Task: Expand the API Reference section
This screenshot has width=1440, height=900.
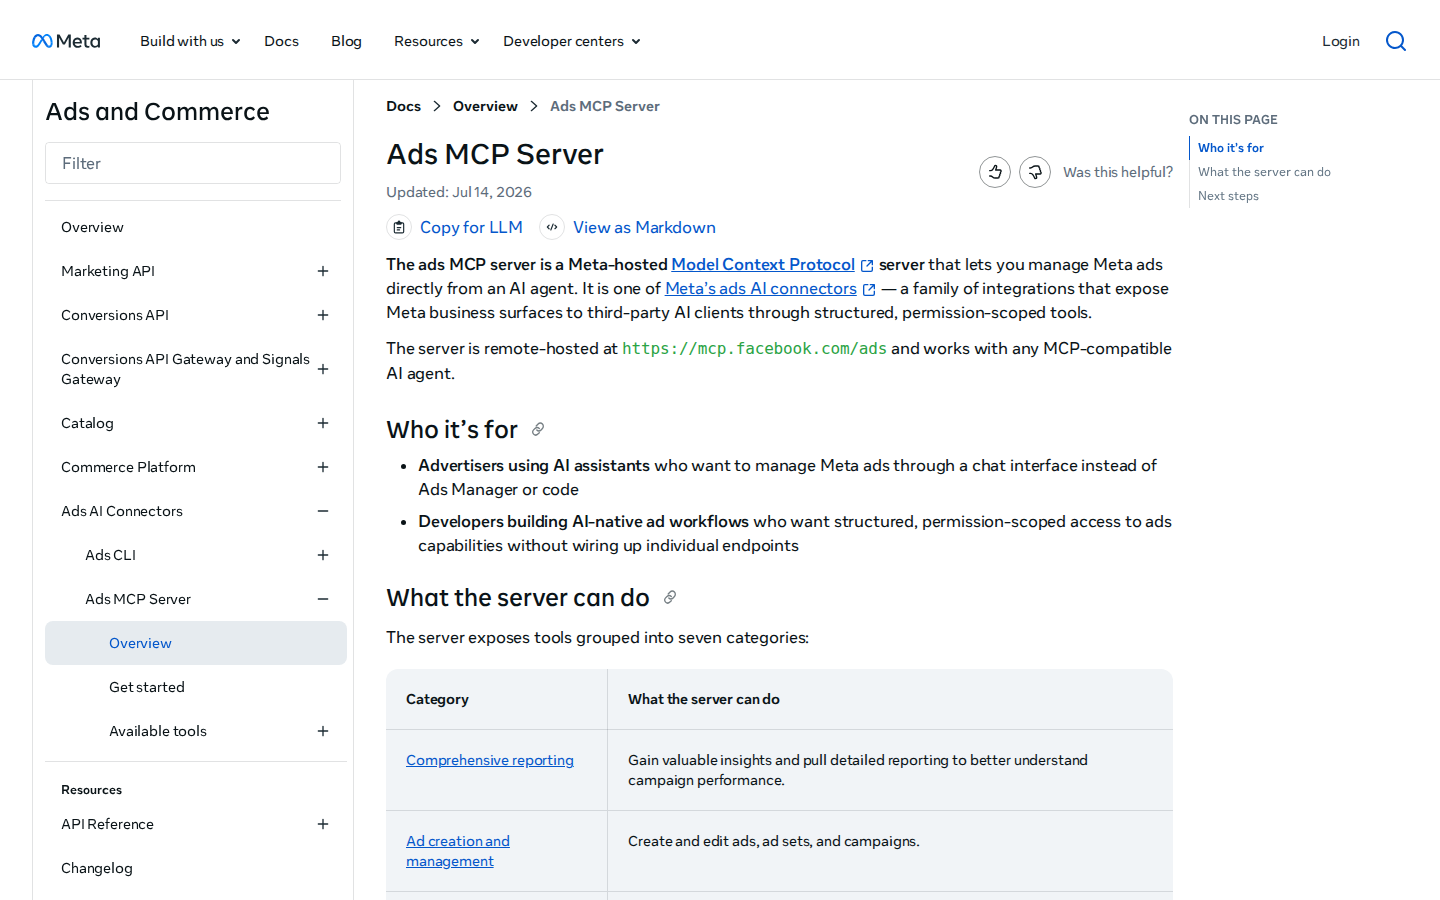Action: coord(323,824)
